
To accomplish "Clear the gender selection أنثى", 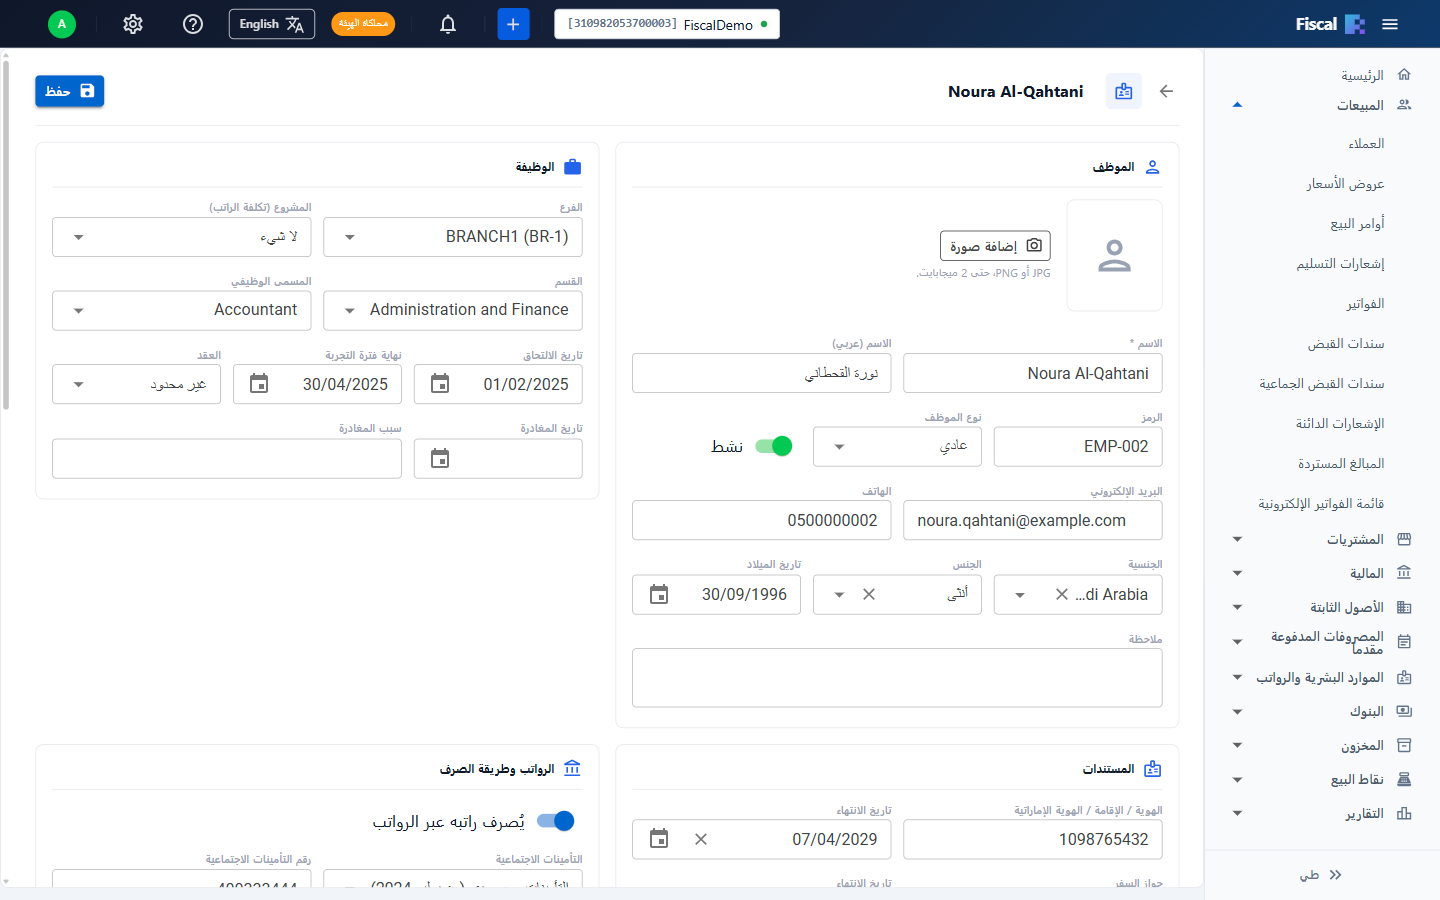I will [x=869, y=594].
